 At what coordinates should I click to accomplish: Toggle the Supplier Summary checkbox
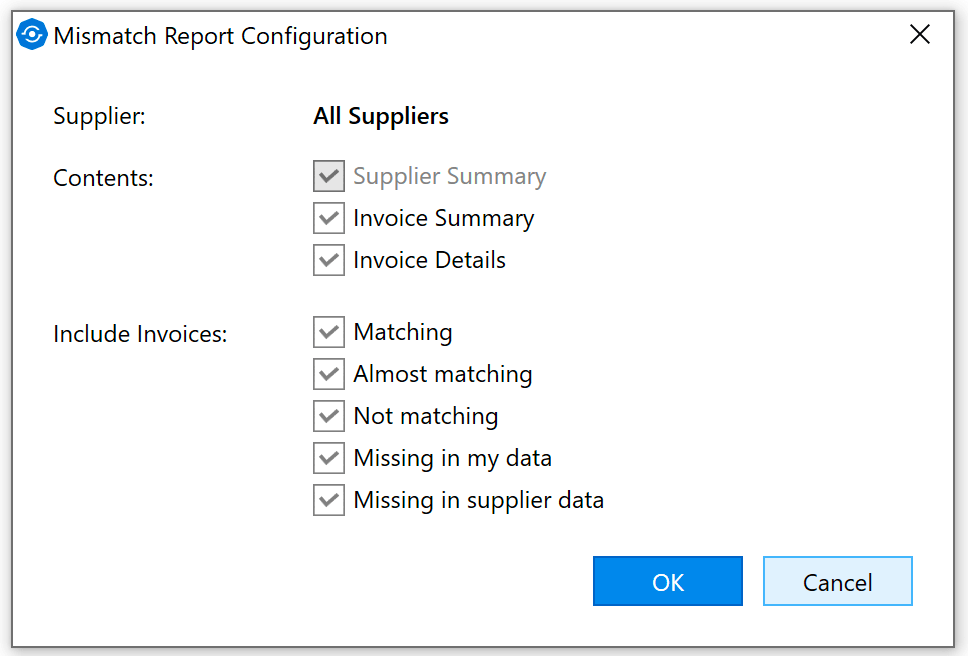click(x=329, y=177)
